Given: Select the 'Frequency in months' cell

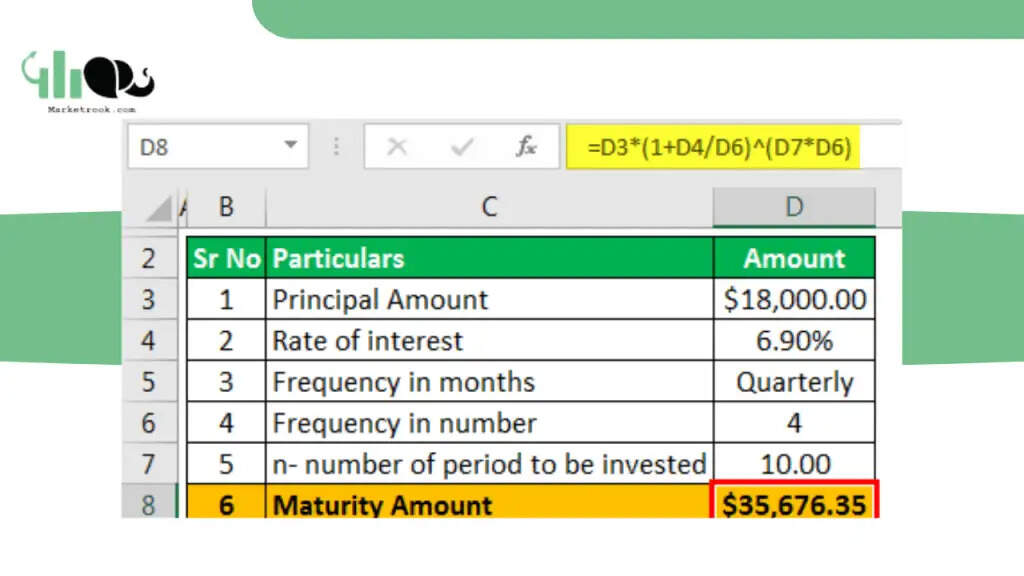Looking at the screenshot, I should coord(489,382).
